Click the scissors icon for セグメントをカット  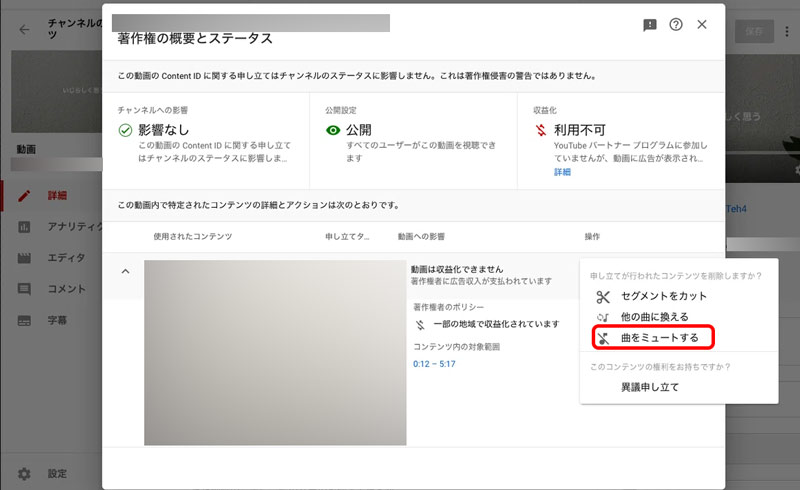pyautogui.click(x=603, y=297)
